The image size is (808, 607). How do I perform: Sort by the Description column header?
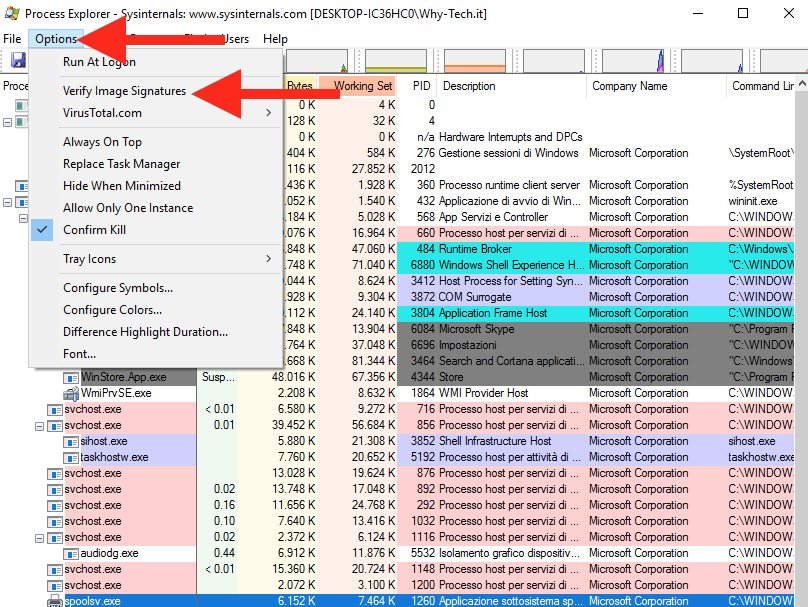coord(511,86)
